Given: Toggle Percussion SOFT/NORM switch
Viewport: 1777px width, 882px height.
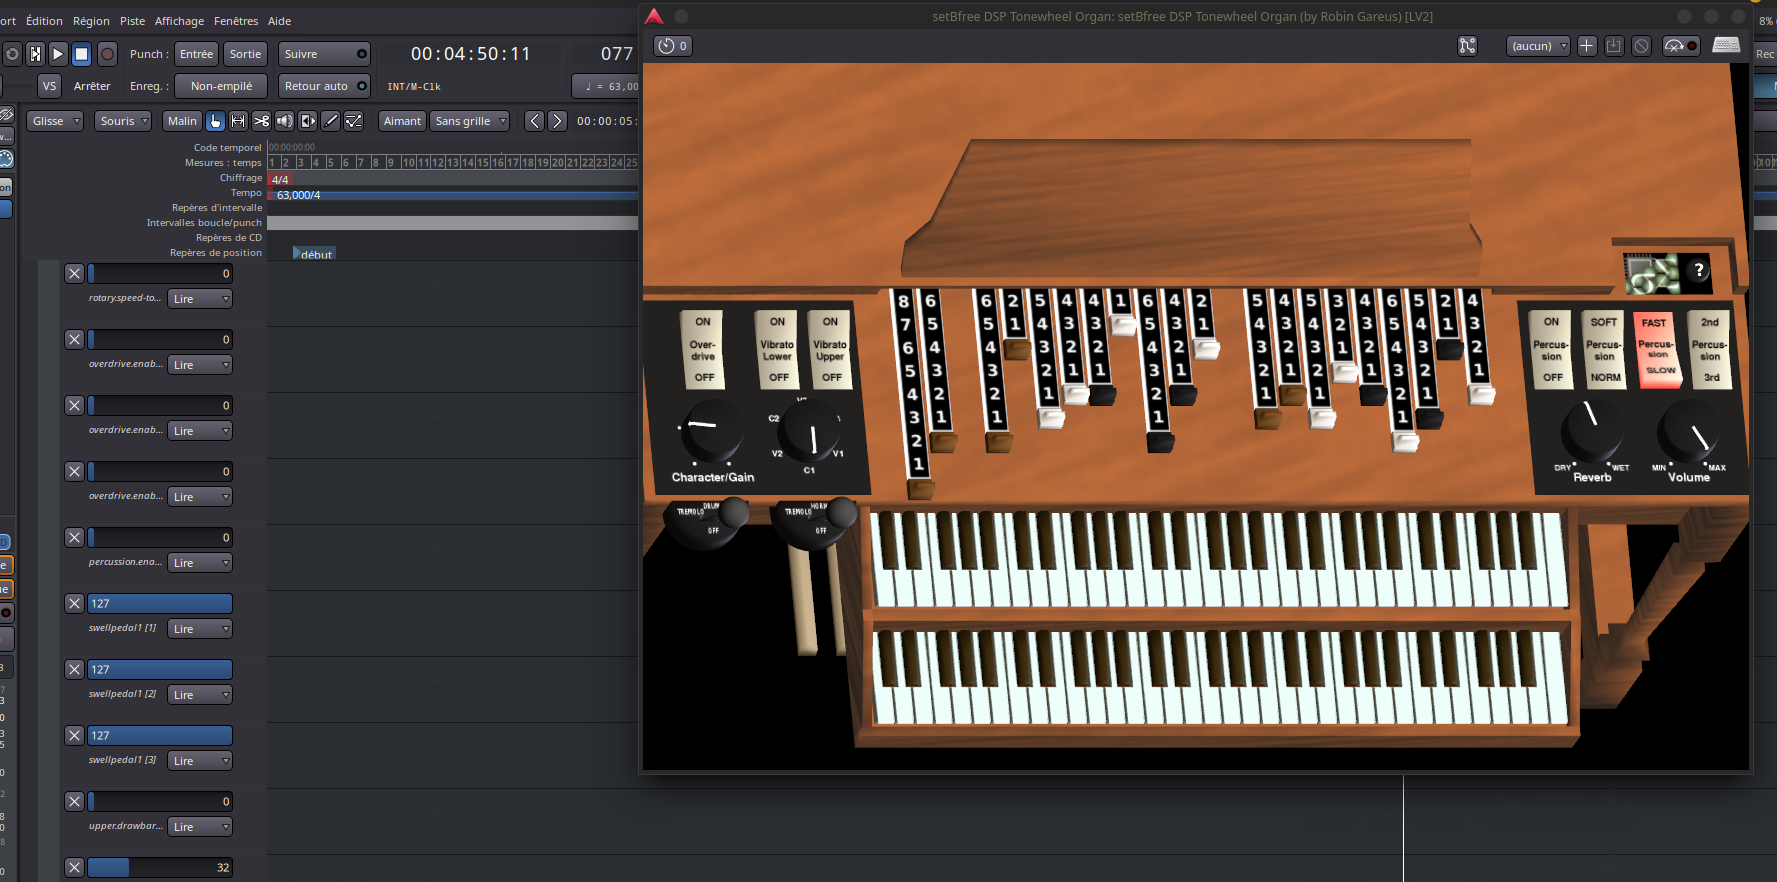Looking at the screenshot, I should point(1604,349).
